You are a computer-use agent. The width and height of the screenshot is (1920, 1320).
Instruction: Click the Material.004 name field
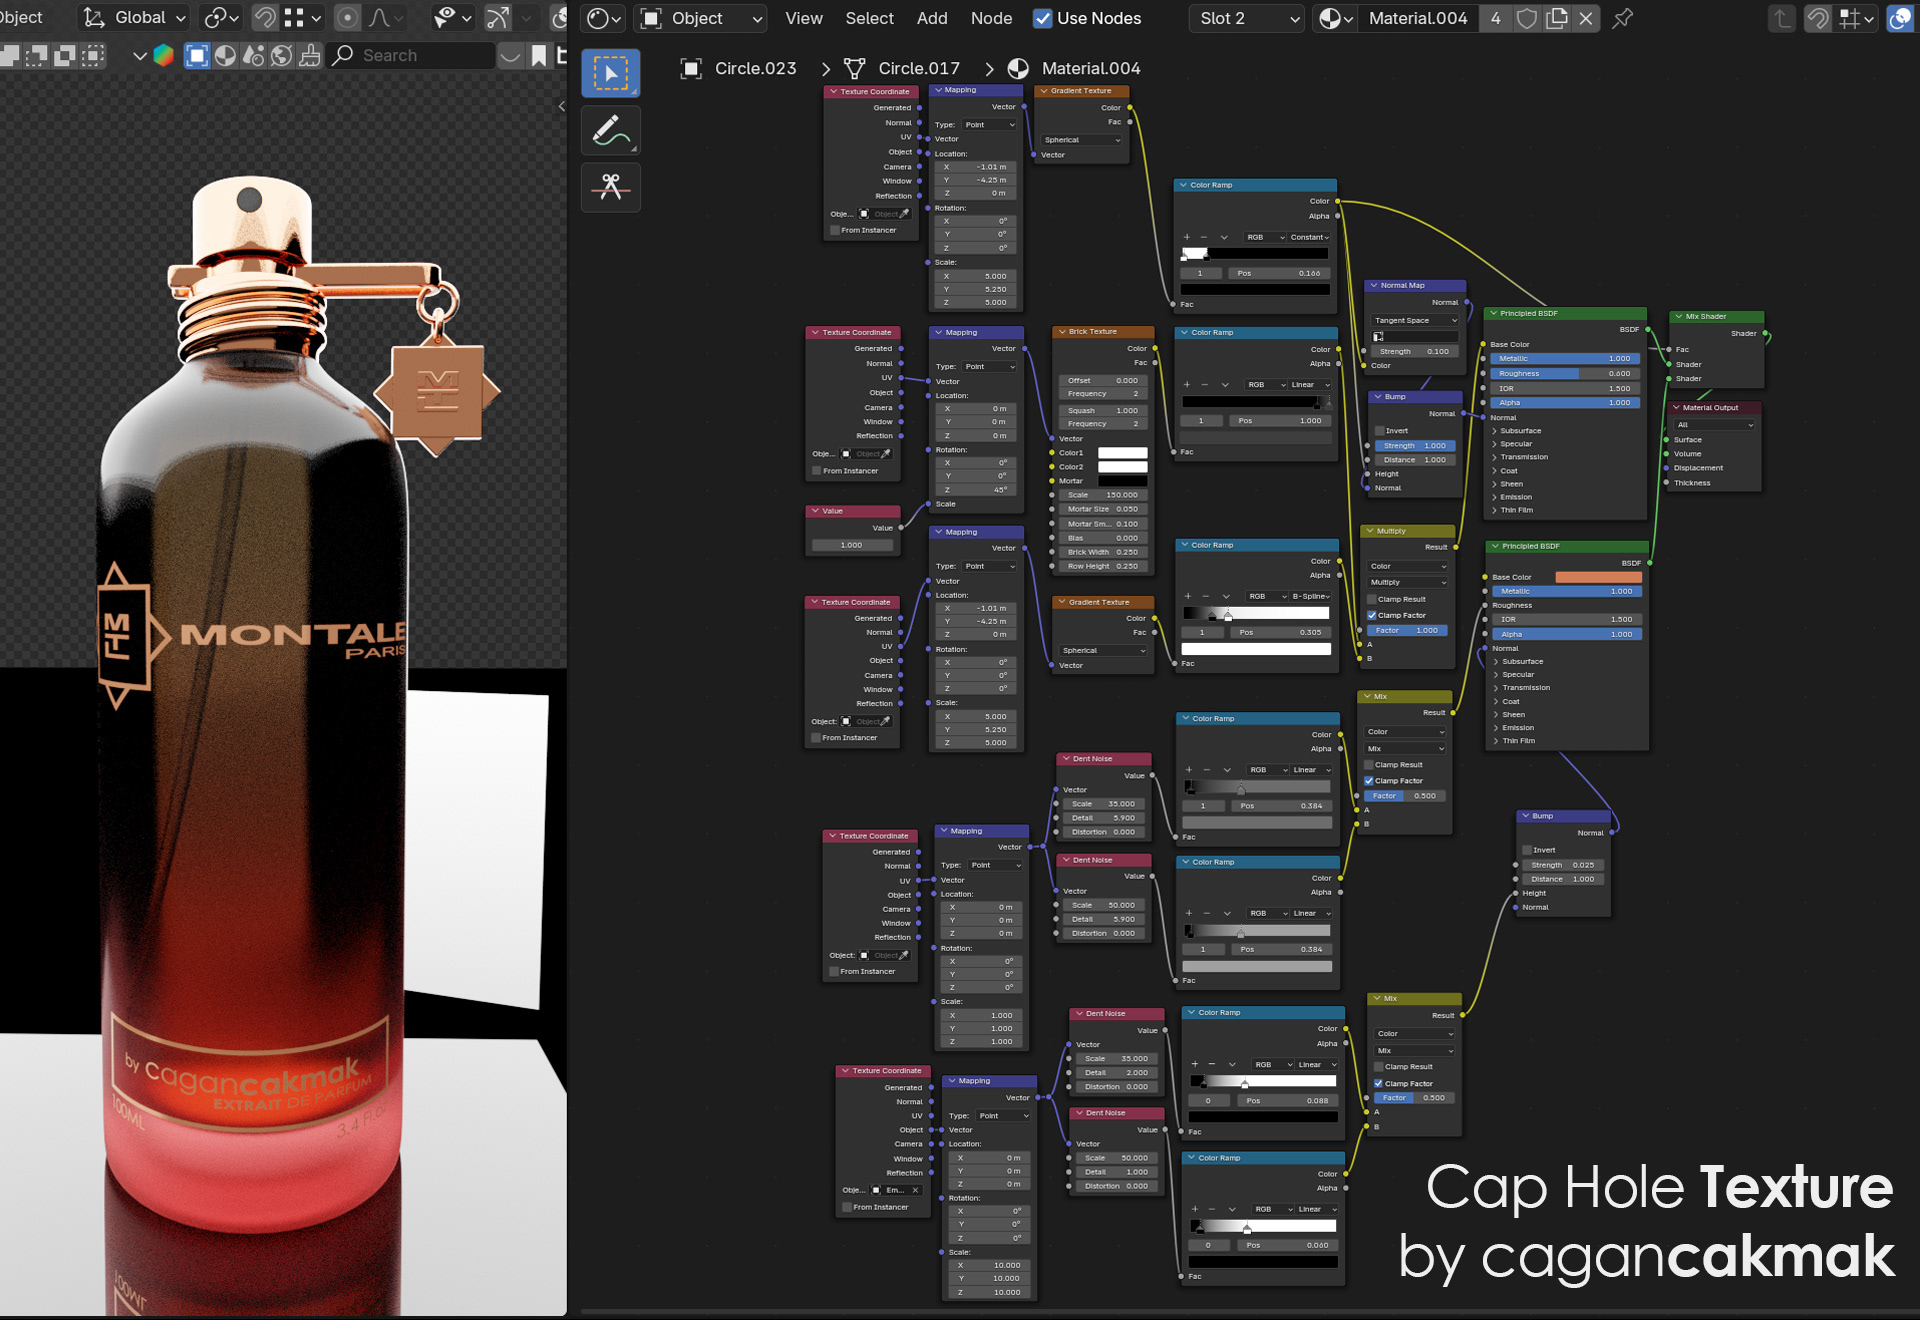coord(1417,18)
